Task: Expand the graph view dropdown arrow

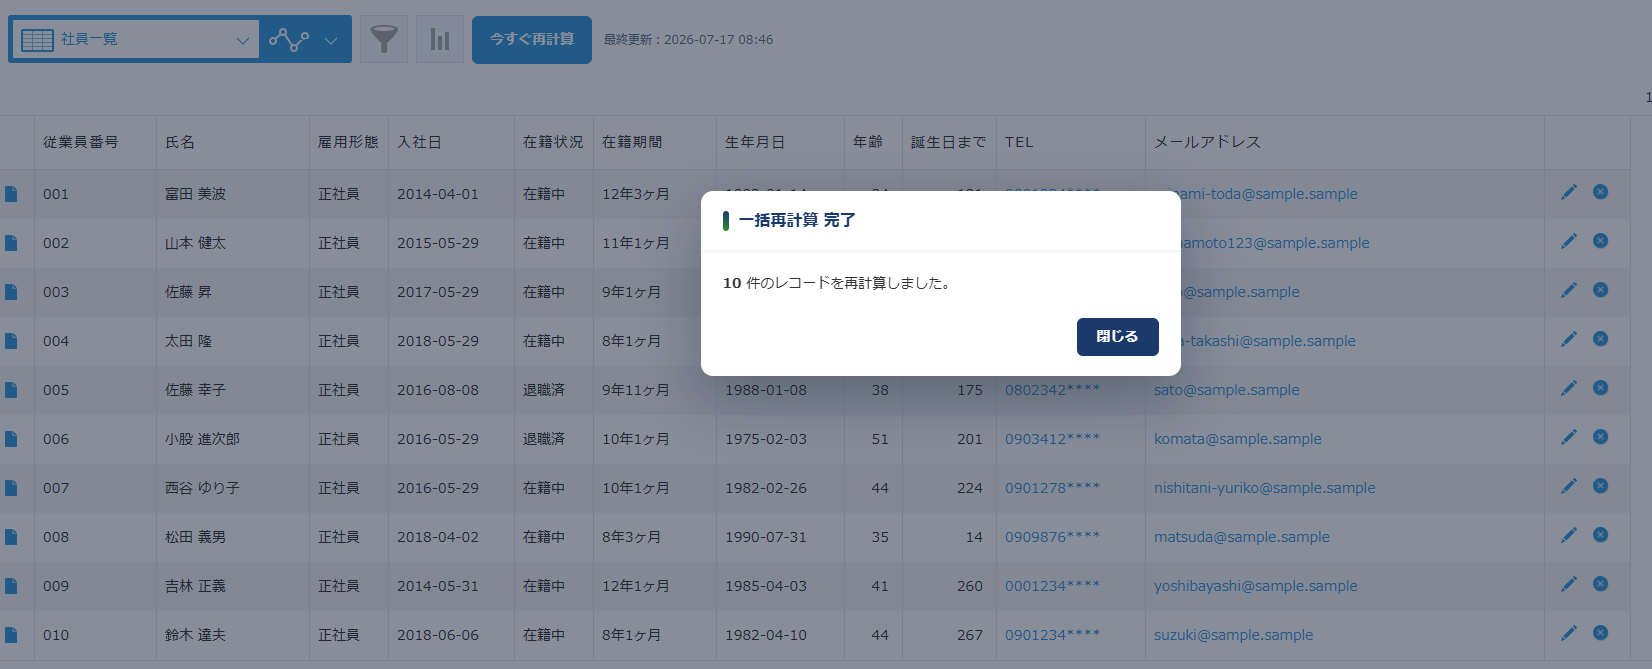Action: (x=331, y=41)
